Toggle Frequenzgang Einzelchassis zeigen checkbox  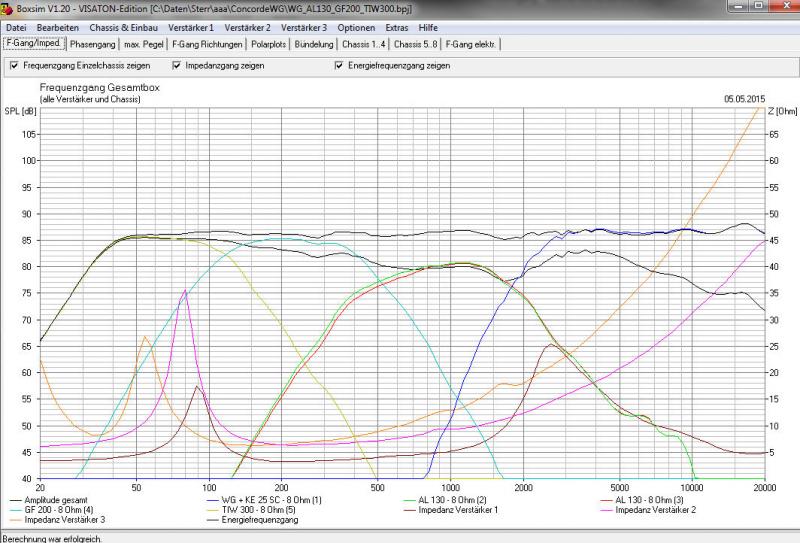(x=14, y=66)
